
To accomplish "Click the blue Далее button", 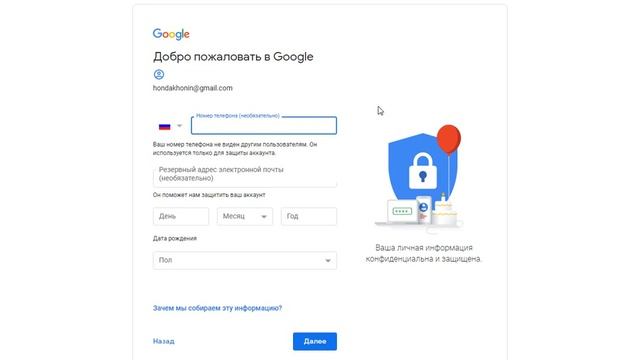I will tap(315, 341).
